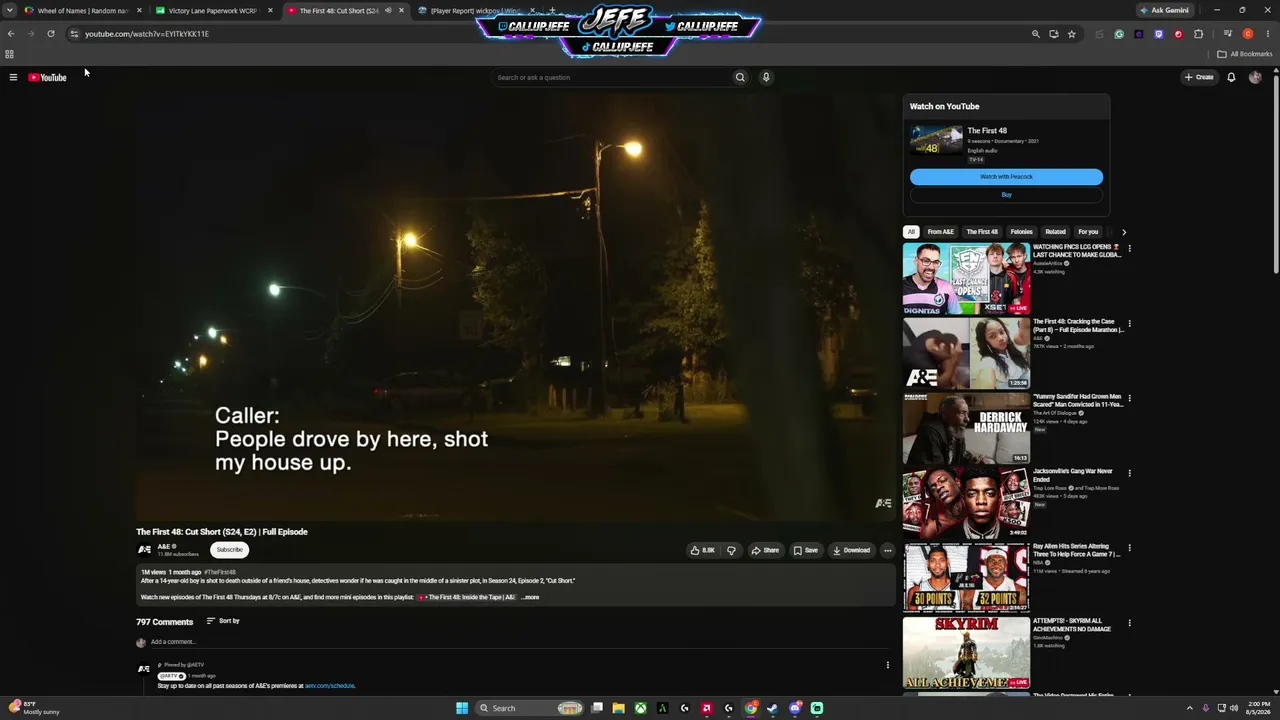Select the Felonies filter chip
The width and height of the screenshot is (1280, 720).
pyautogui.click(x=1021, y=232)
